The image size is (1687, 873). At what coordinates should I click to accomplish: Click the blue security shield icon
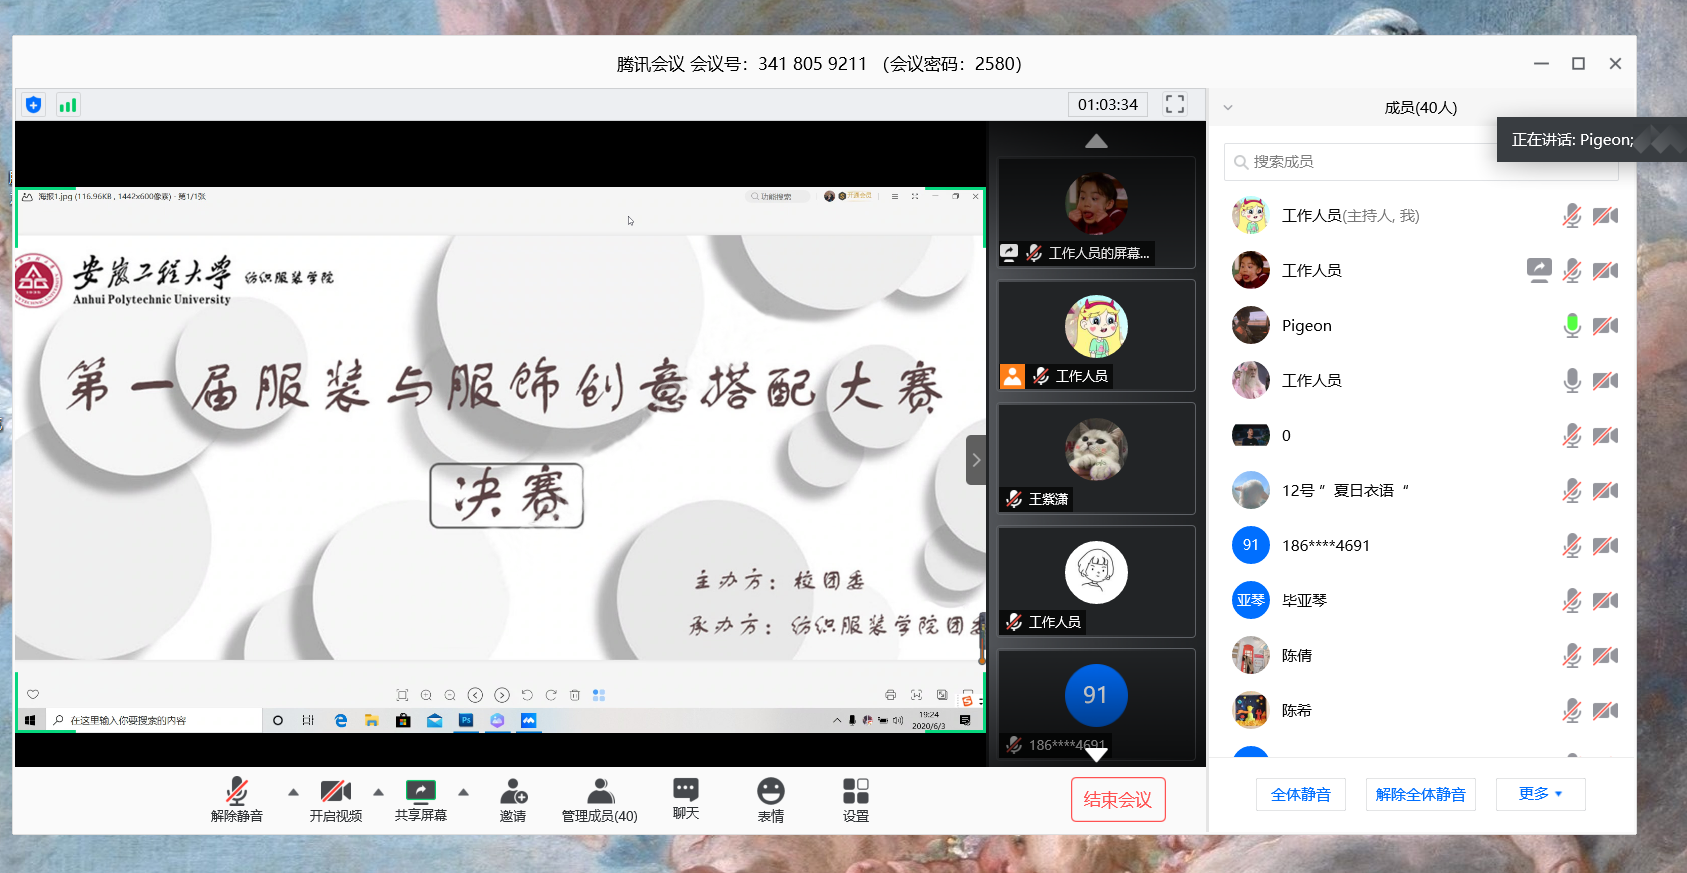coord(33,105)
